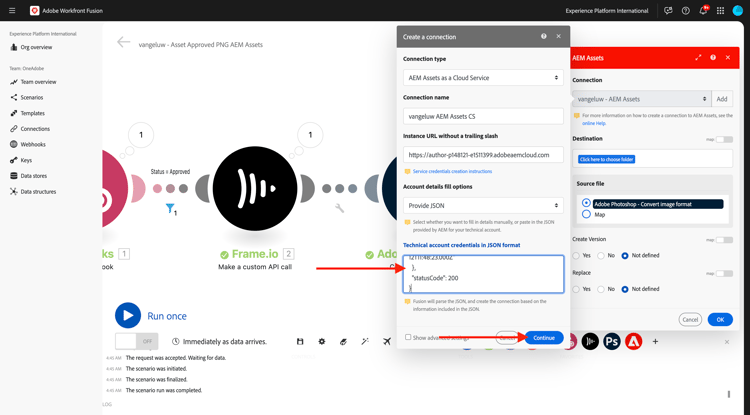This screenshot has width=750, height=415.
Task: Open the user profile avatar
Action: pos(738,11)
